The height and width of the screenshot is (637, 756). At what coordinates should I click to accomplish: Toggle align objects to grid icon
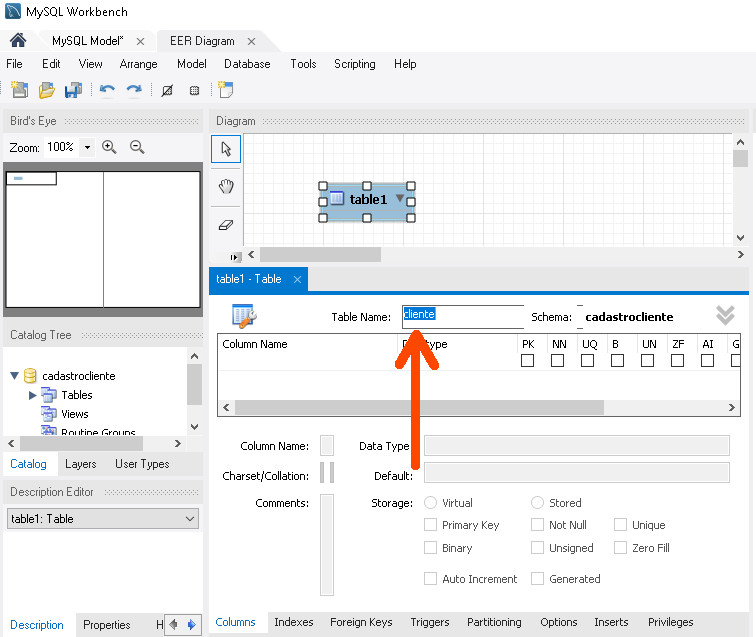tap(194, 90)
